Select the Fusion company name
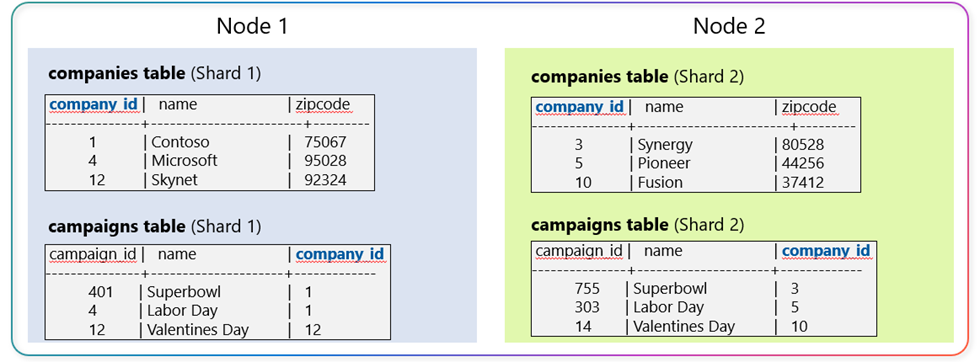Screen dimensions: 980x362 [x=660, y=183]
